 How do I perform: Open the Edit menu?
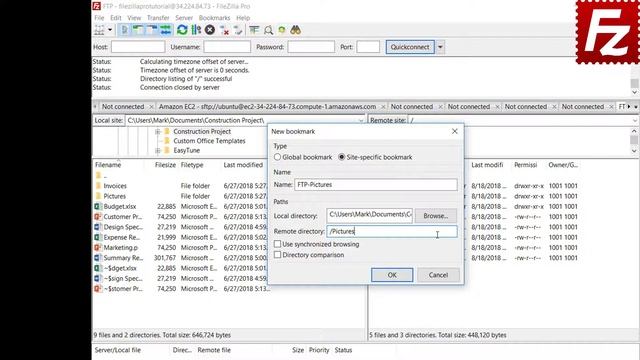(116, 18)
